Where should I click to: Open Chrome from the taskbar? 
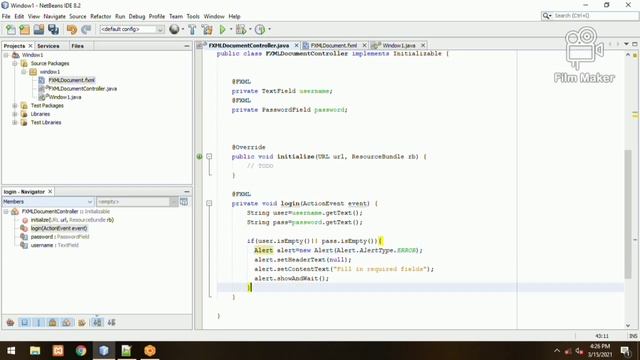coord(81,351)
